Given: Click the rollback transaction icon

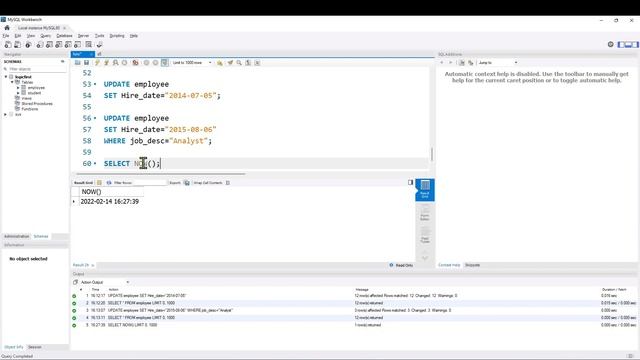Looking at the screenshot, I should point(155,62).
